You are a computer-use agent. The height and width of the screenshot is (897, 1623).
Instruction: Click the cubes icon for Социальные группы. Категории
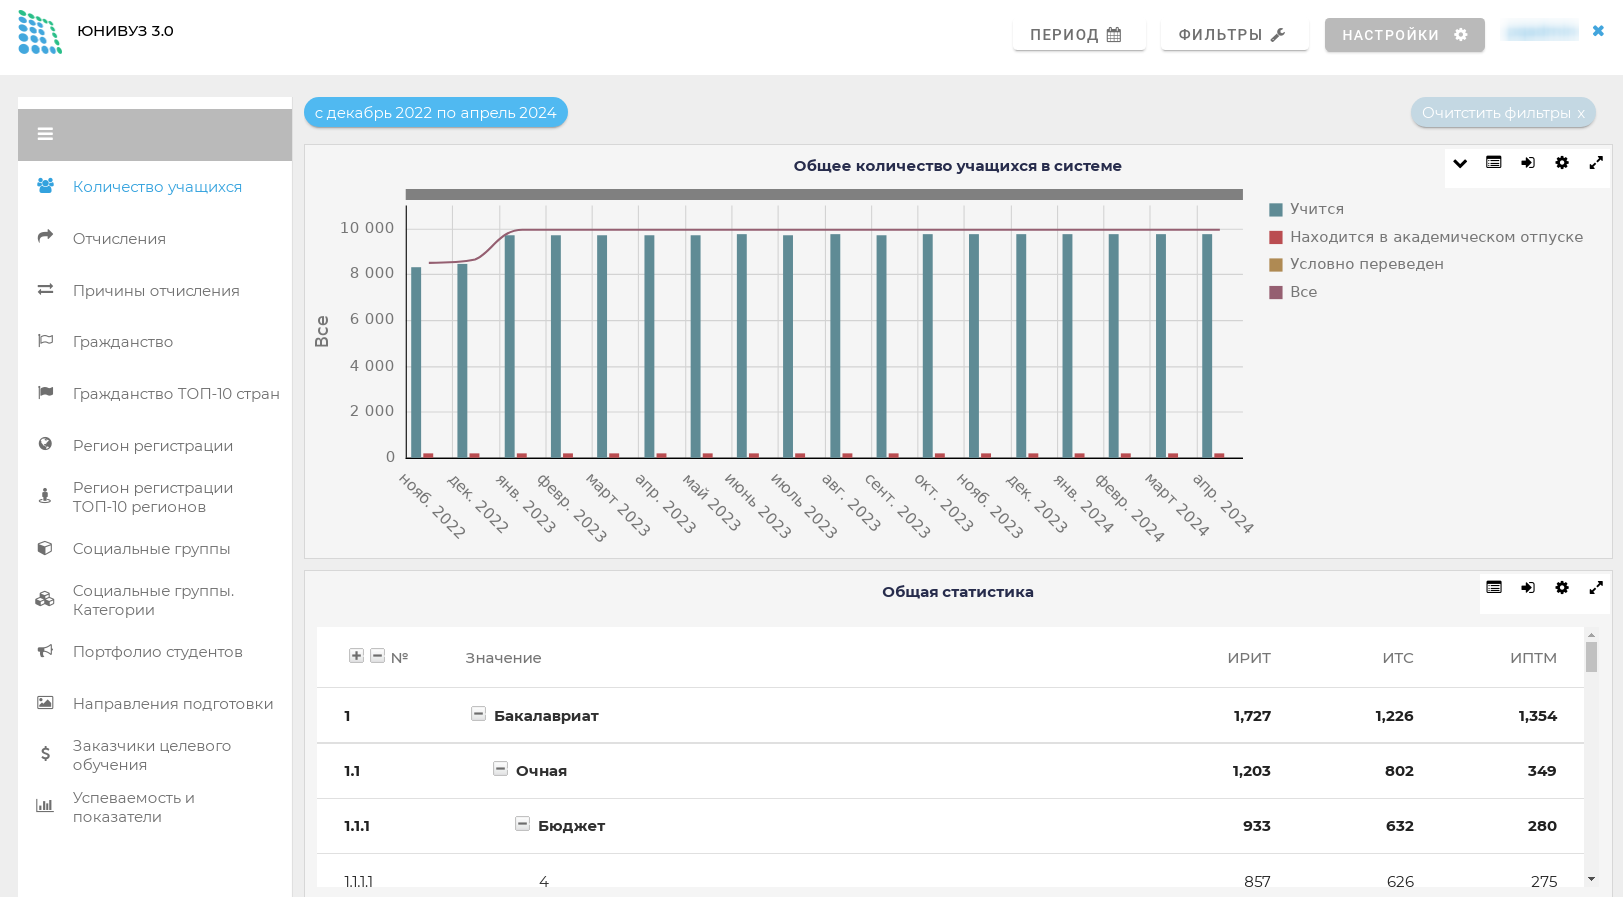pos(45,599)
